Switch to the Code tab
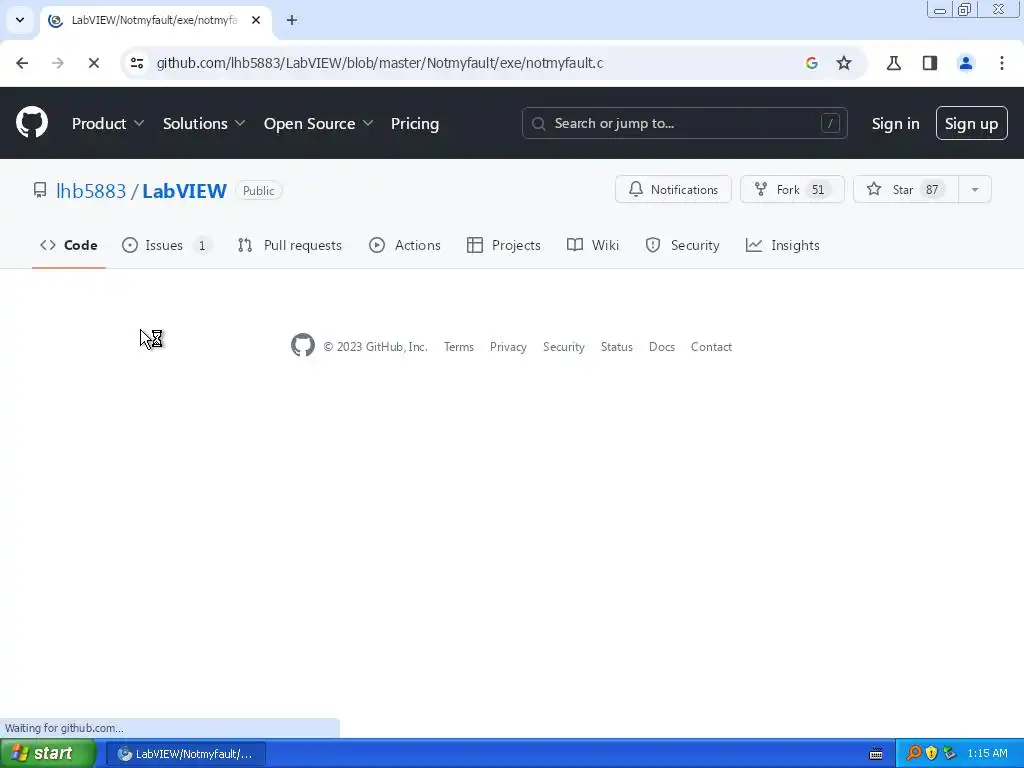 point(69,246)
